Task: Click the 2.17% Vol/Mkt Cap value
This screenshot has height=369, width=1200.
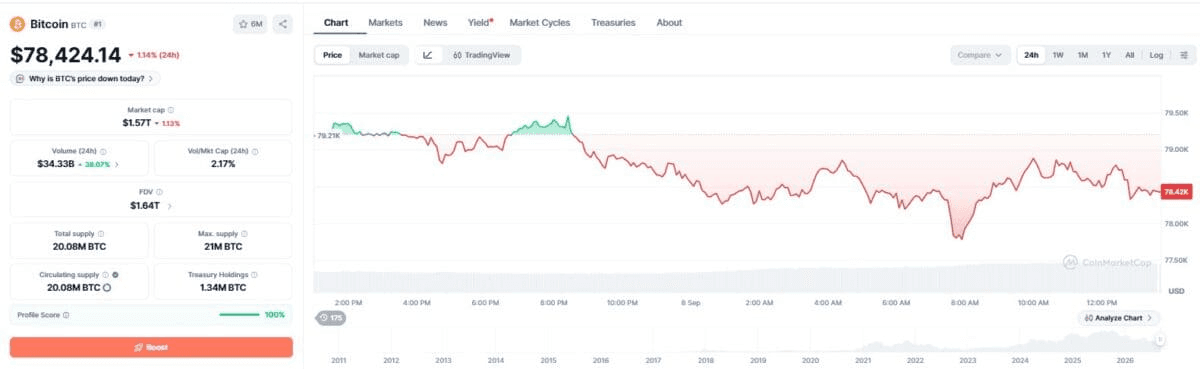Action: tap(222, 164)
